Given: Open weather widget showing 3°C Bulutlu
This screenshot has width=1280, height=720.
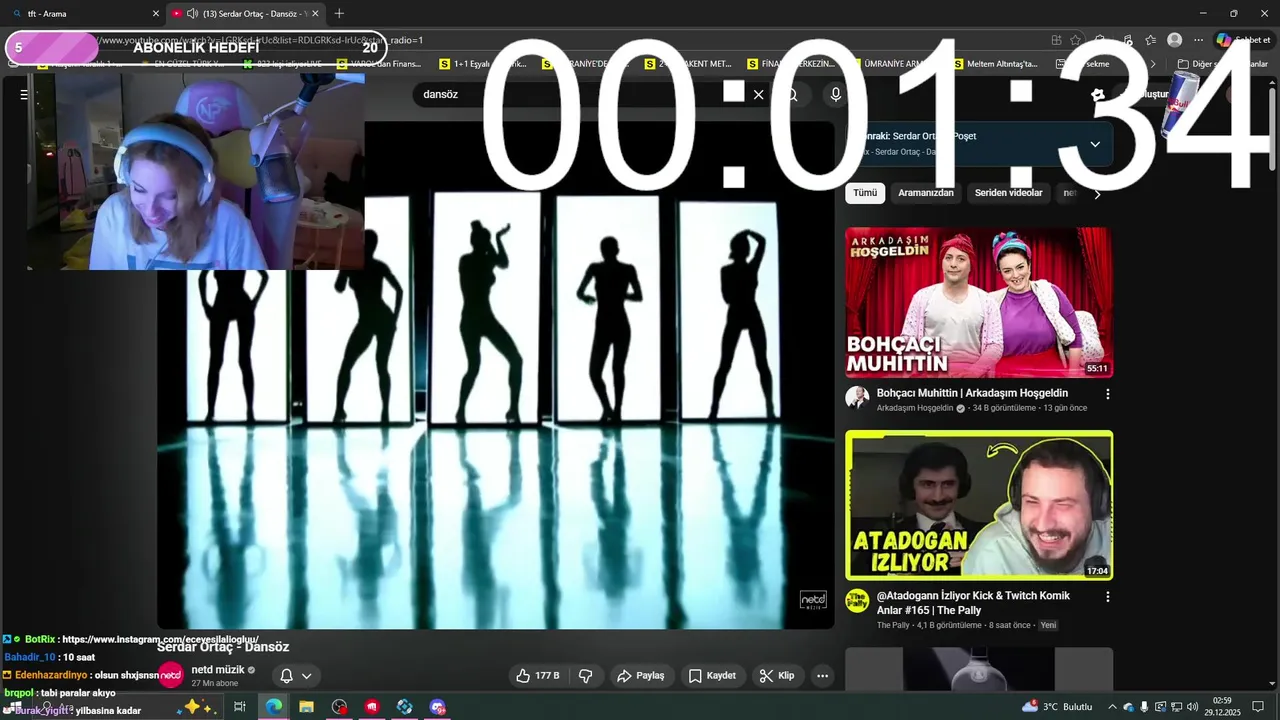Looking at the screenshot, I should pos(1057,707).
